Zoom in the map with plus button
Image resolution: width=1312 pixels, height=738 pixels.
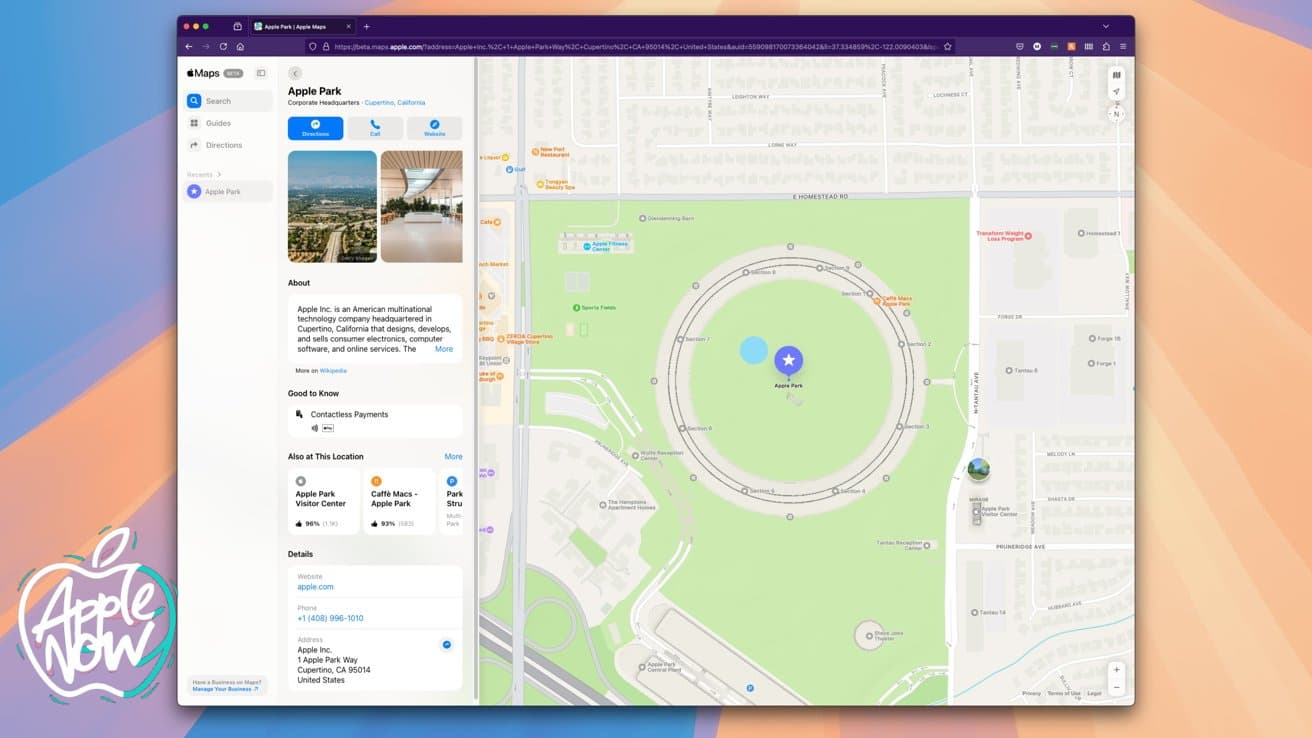click(1117, 670)
